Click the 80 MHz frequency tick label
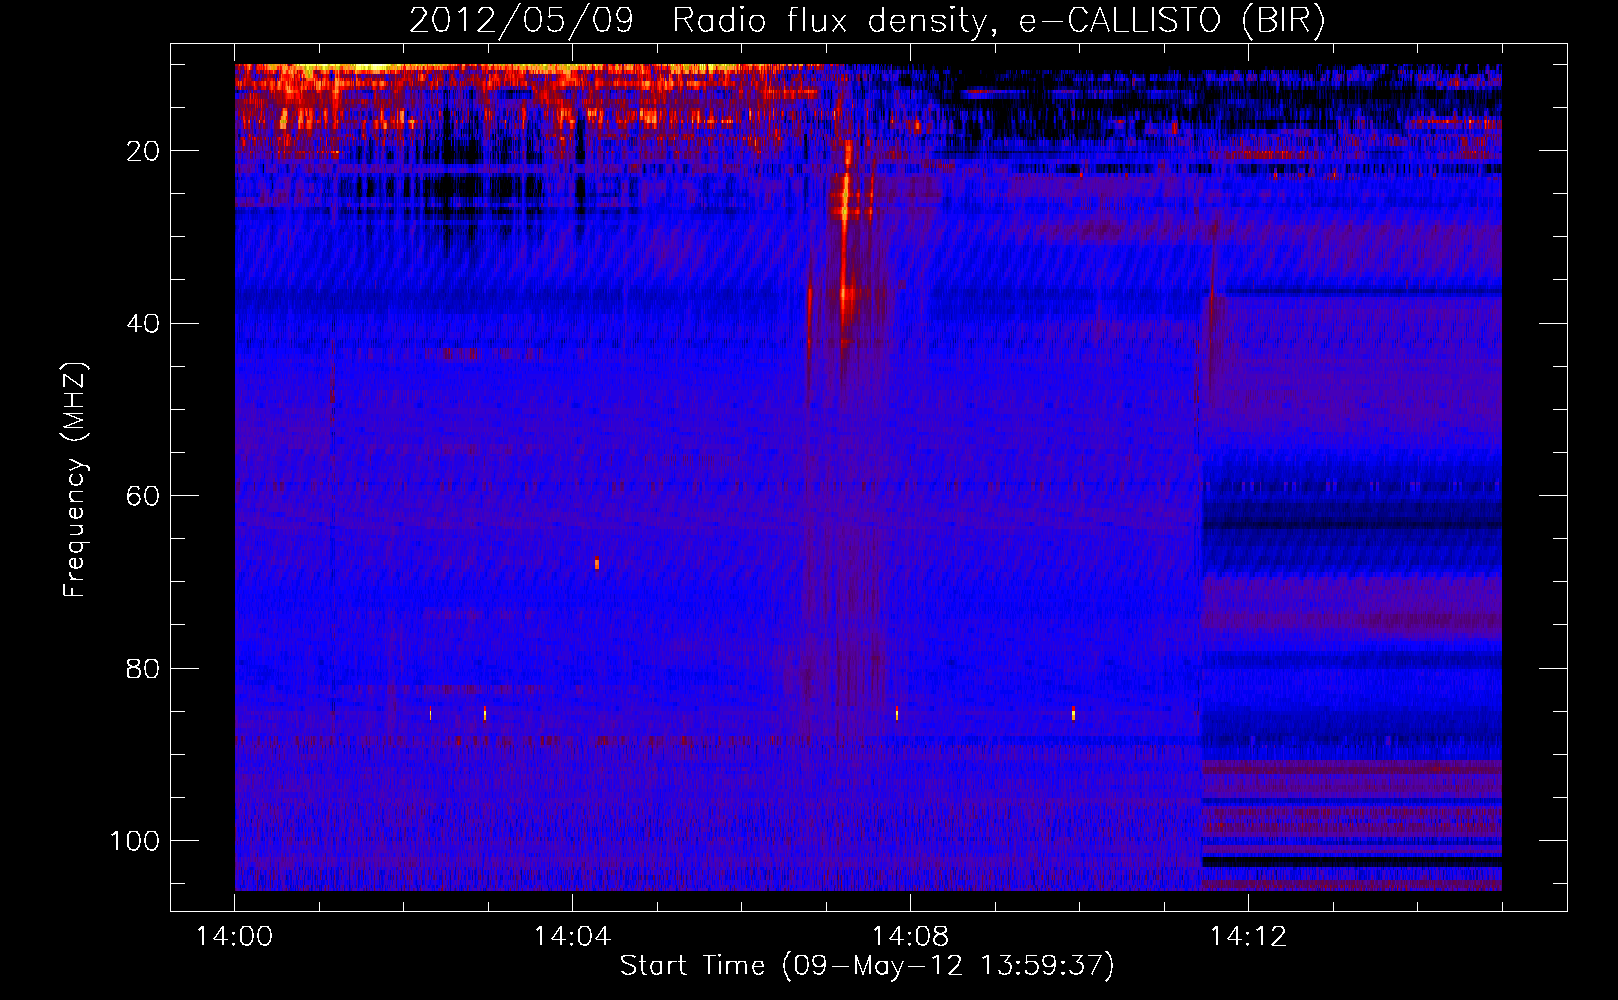The width and height of the screenshot is (1618, 1000). (x=144, y=668)
